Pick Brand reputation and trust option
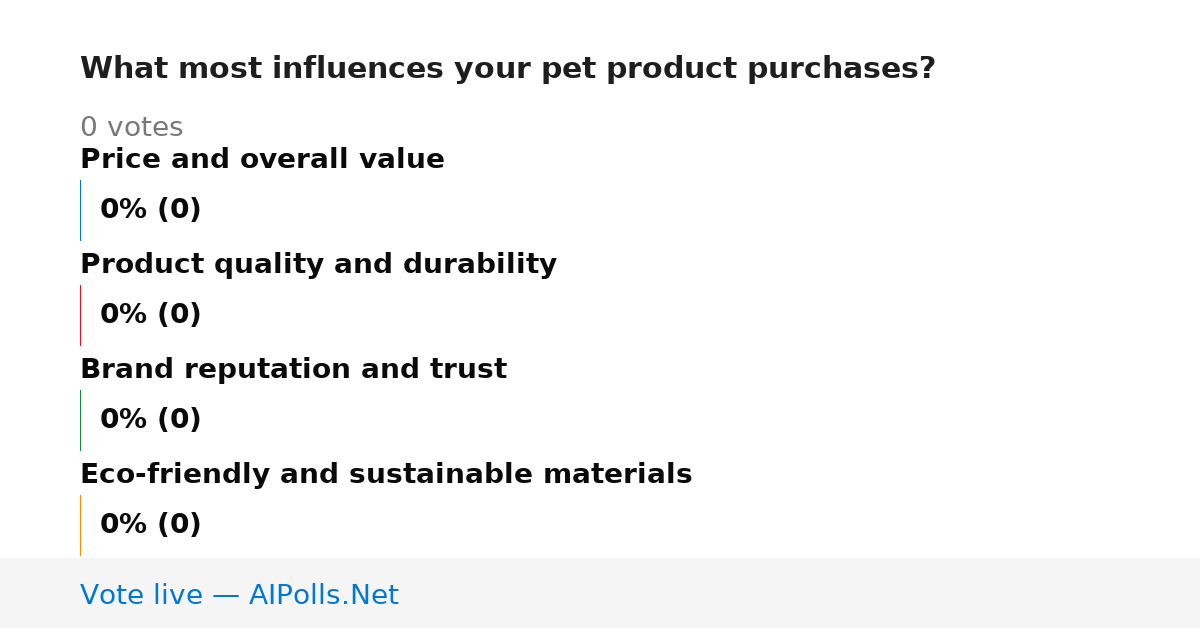 293,370
